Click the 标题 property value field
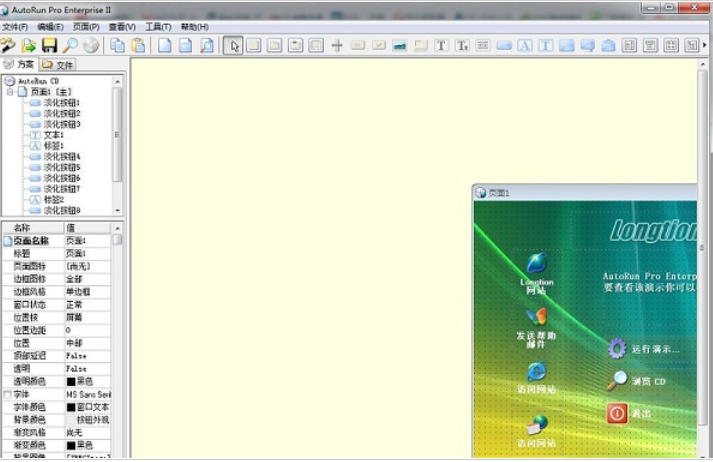The height and width of the screenshot is (462, 713). tap(87, 253)
